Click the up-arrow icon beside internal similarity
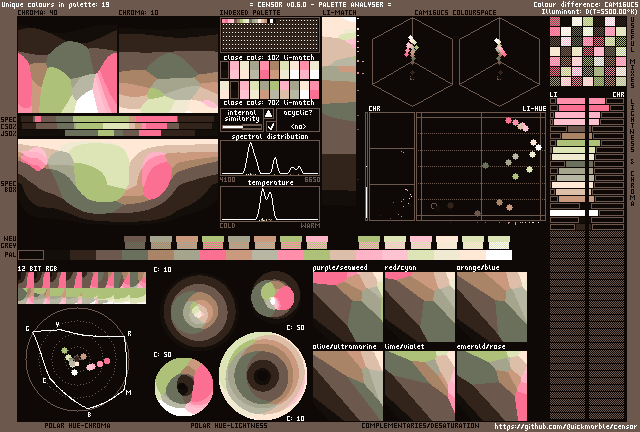 pos(268,114)
